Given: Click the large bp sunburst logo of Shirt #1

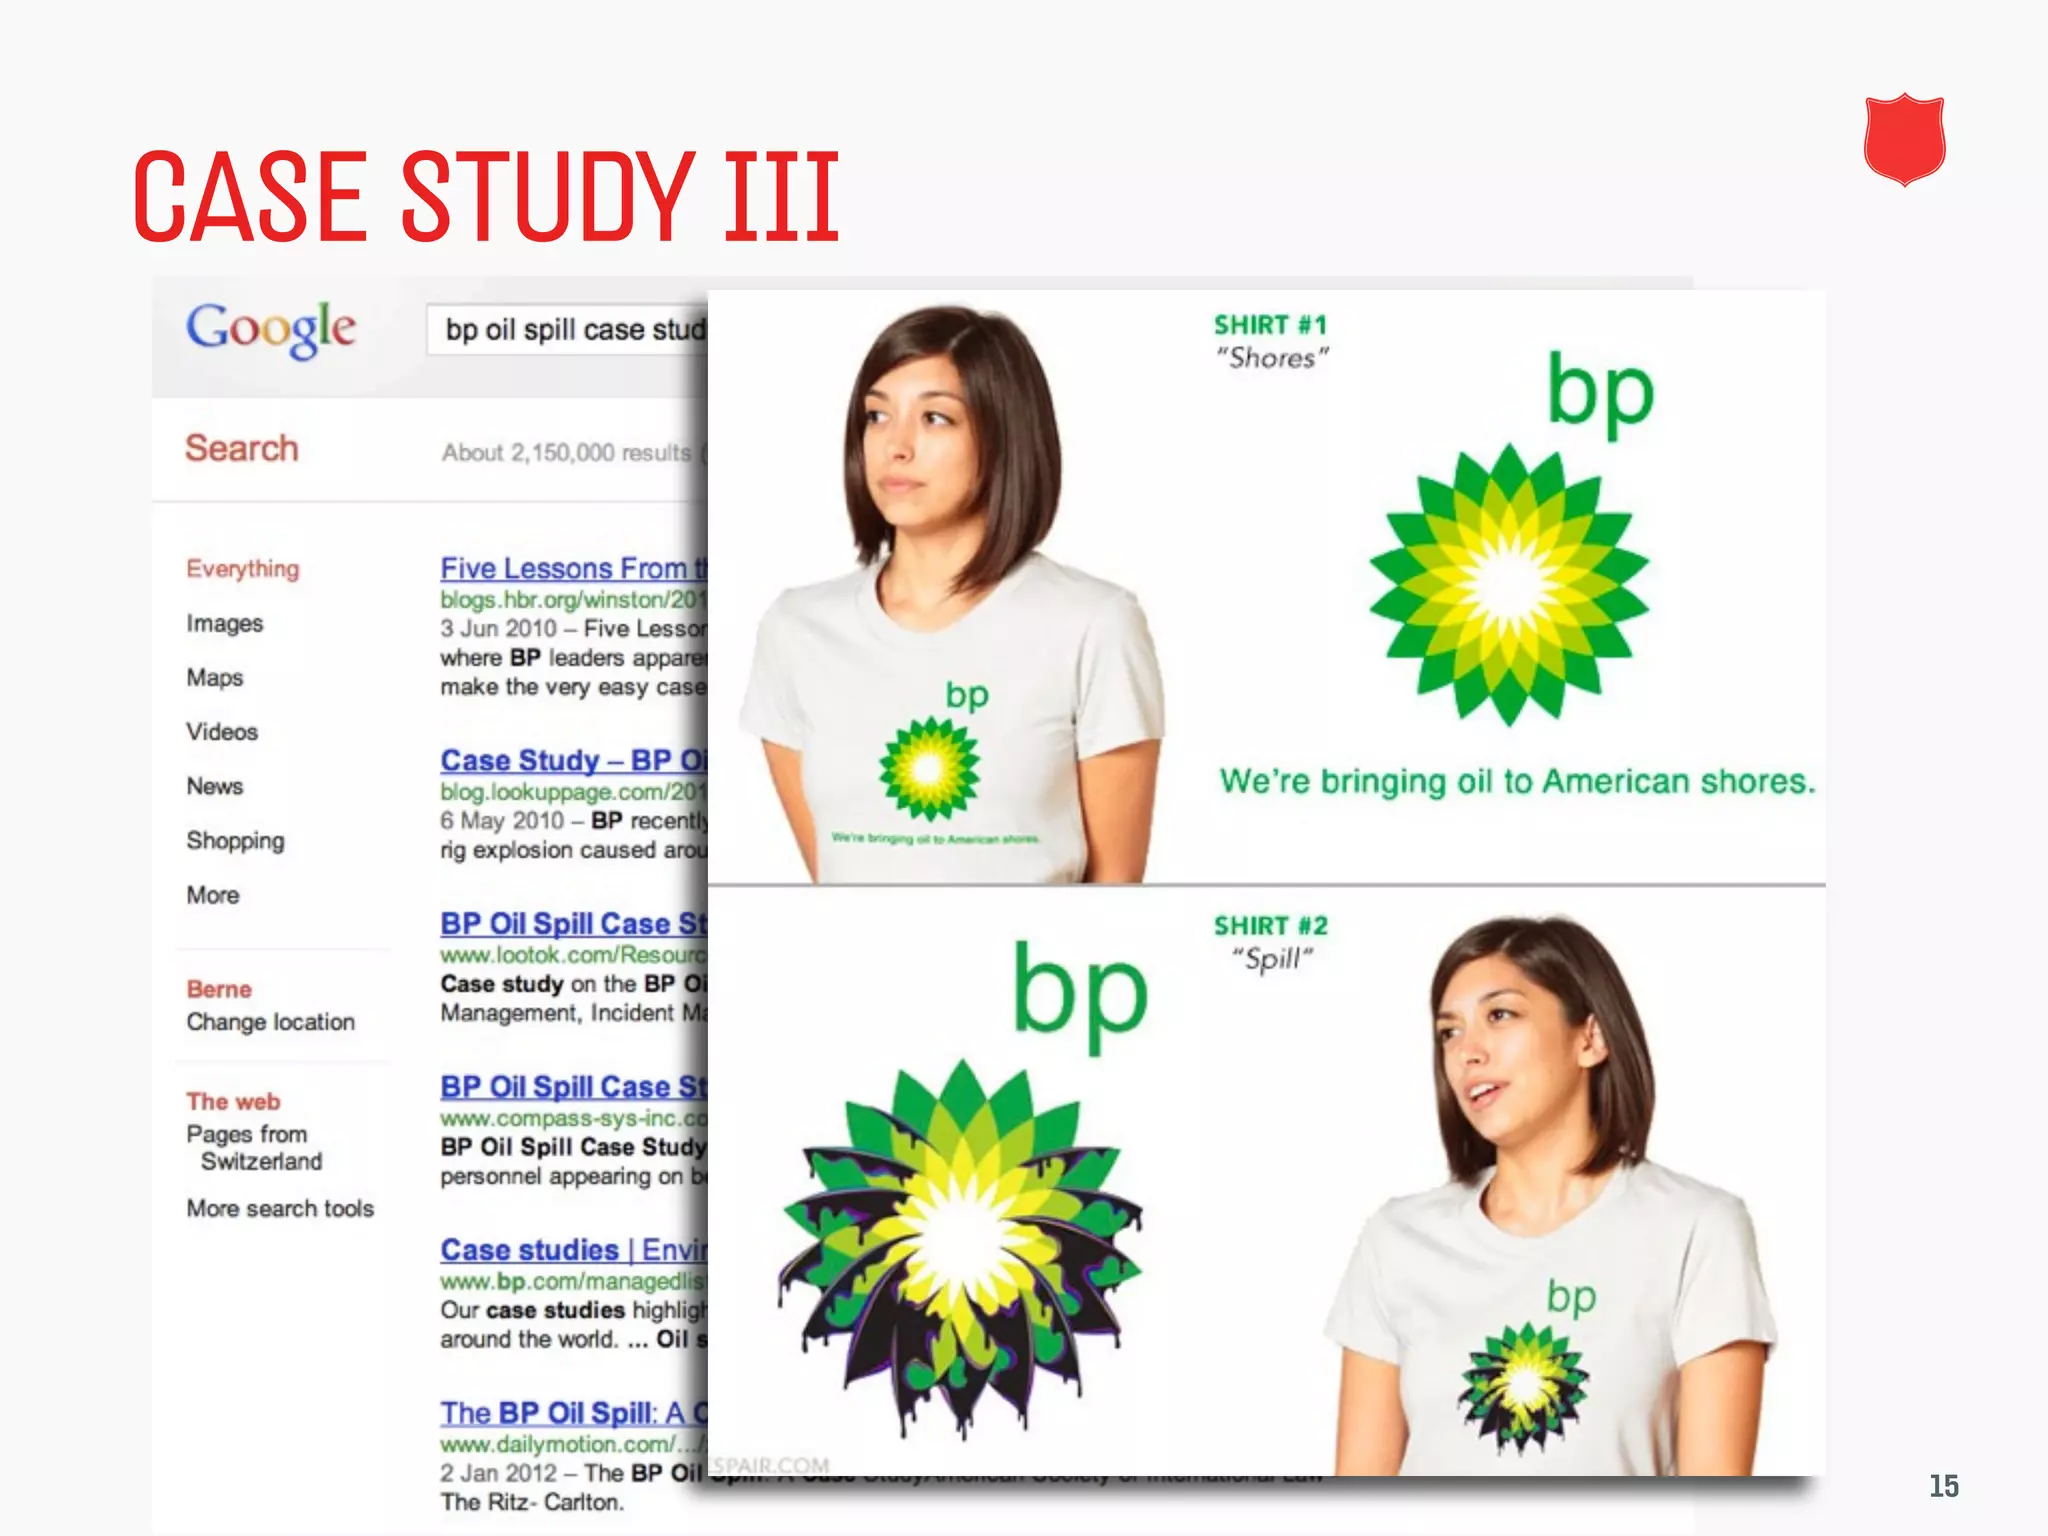Looking at the screenshot, I should [x=1509, y=585].
